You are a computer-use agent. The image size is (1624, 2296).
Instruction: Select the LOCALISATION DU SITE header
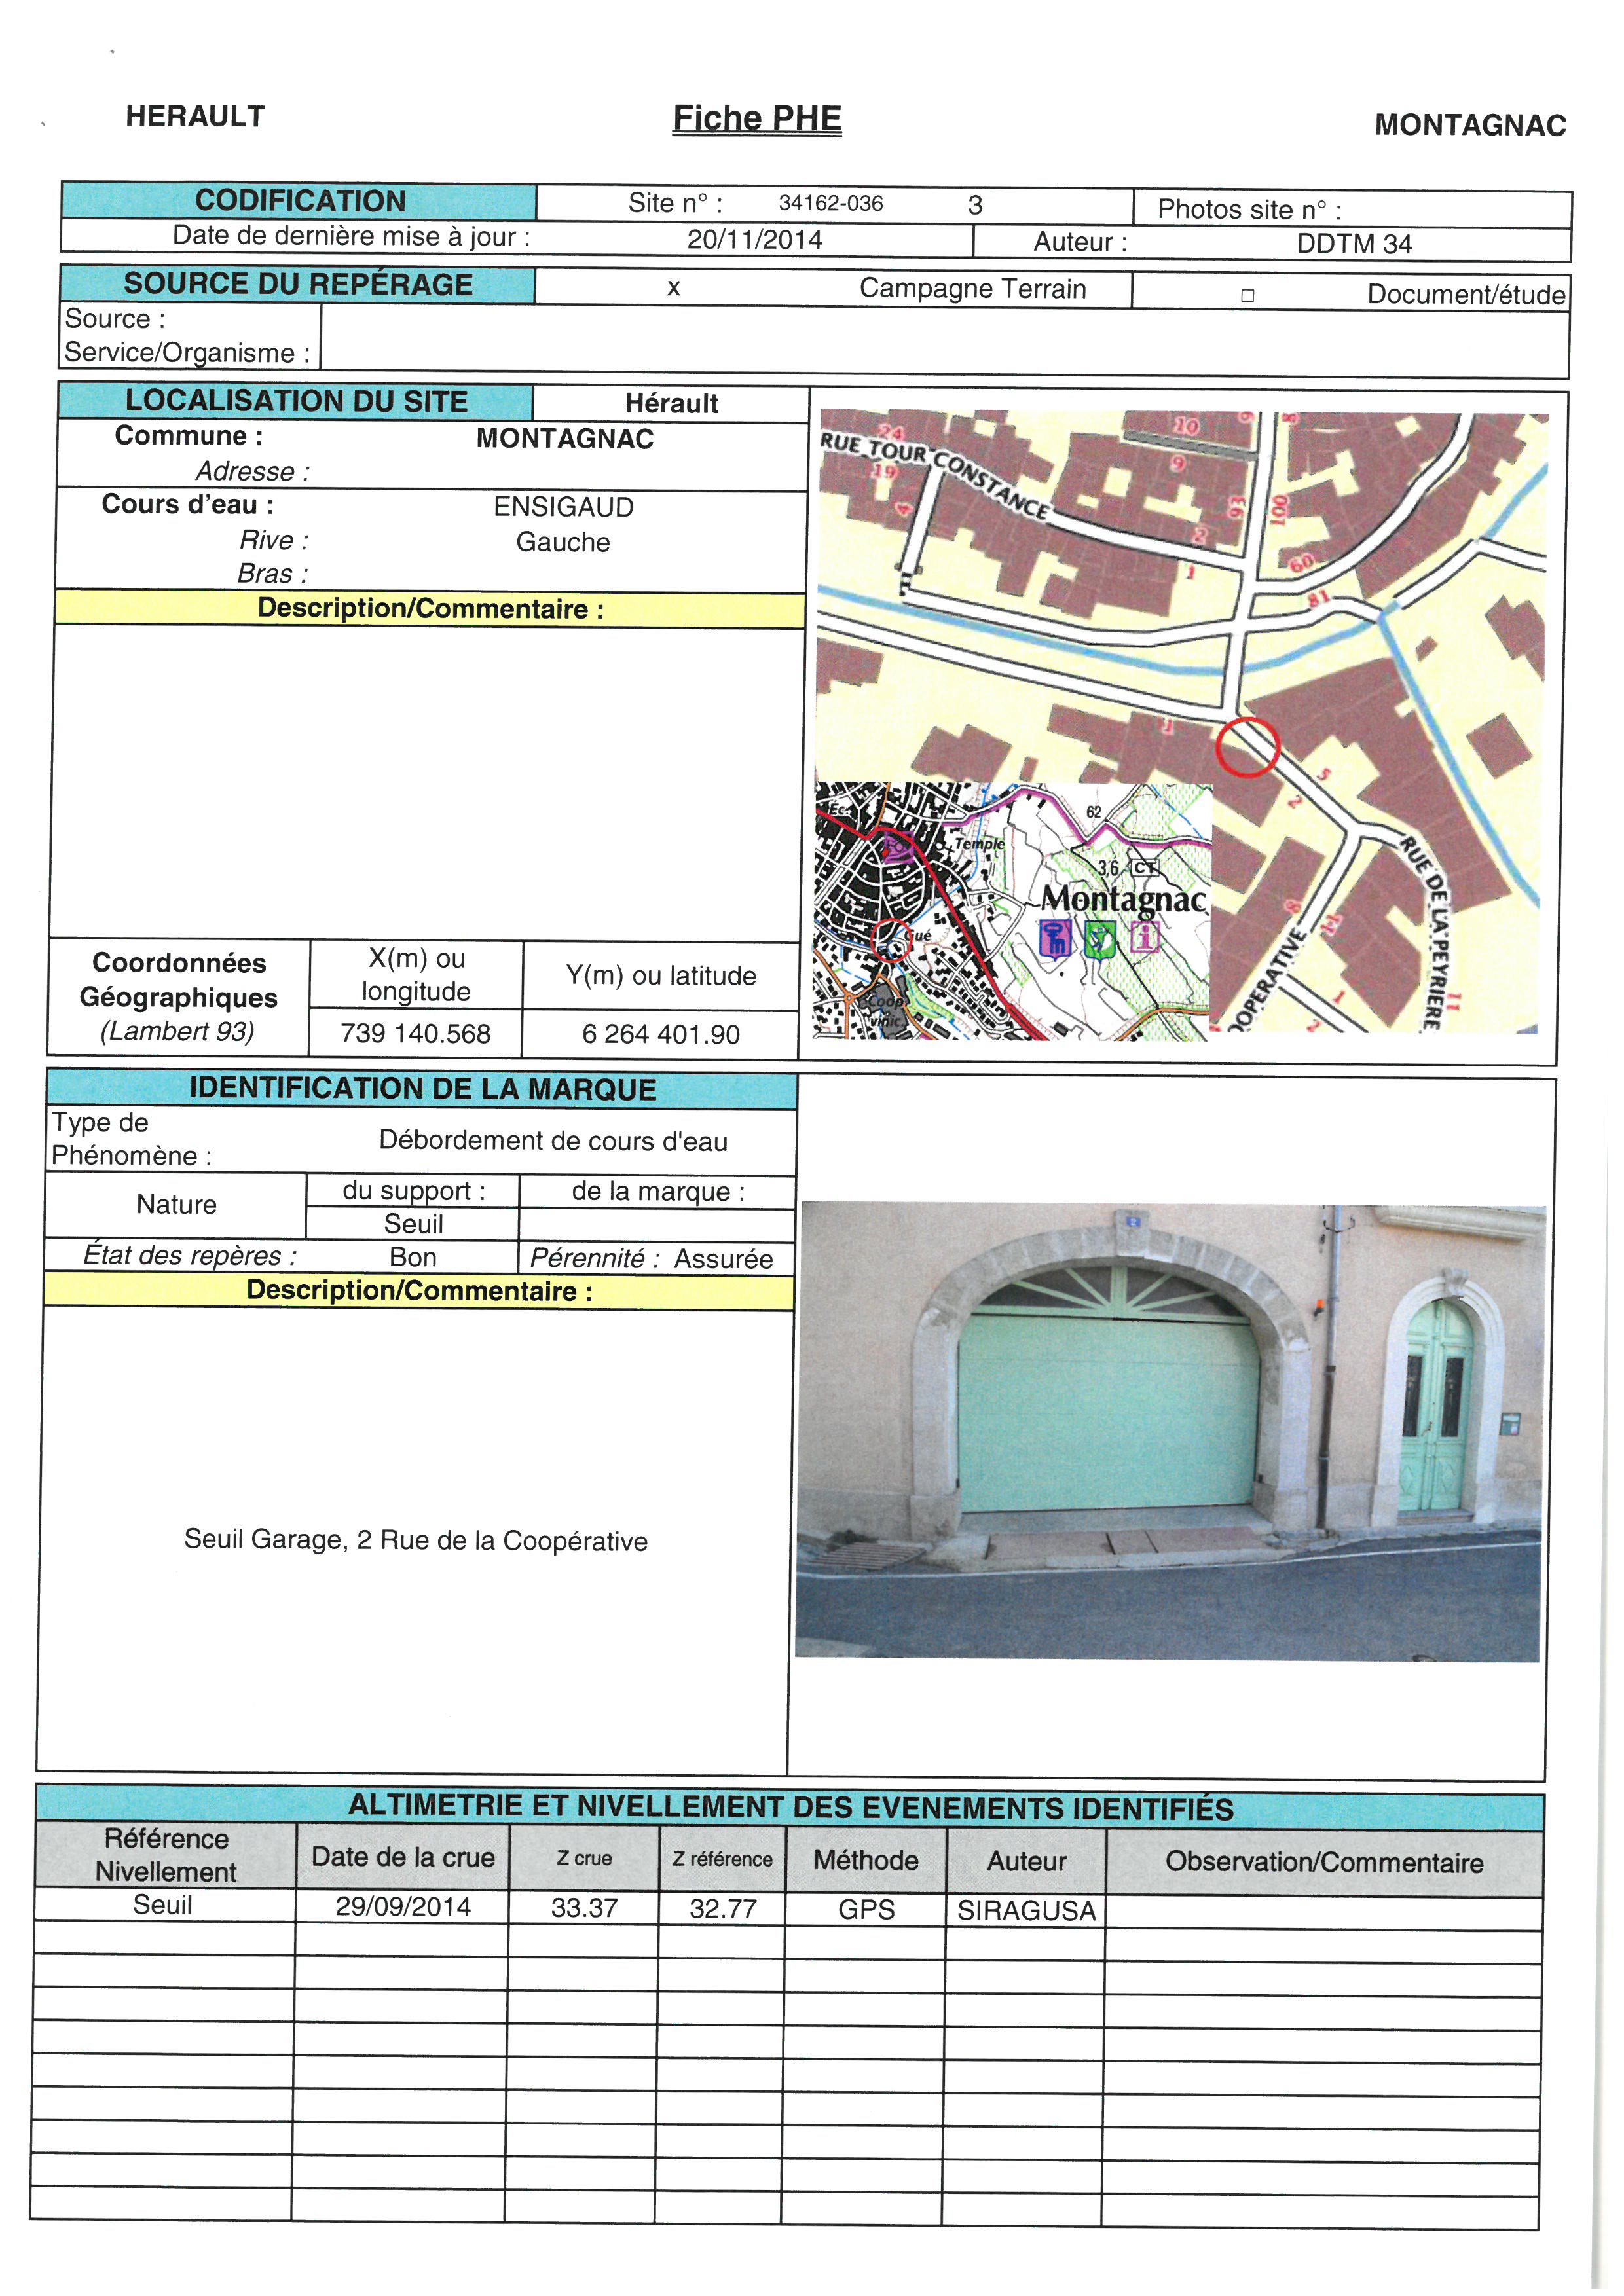click(296, 402)
